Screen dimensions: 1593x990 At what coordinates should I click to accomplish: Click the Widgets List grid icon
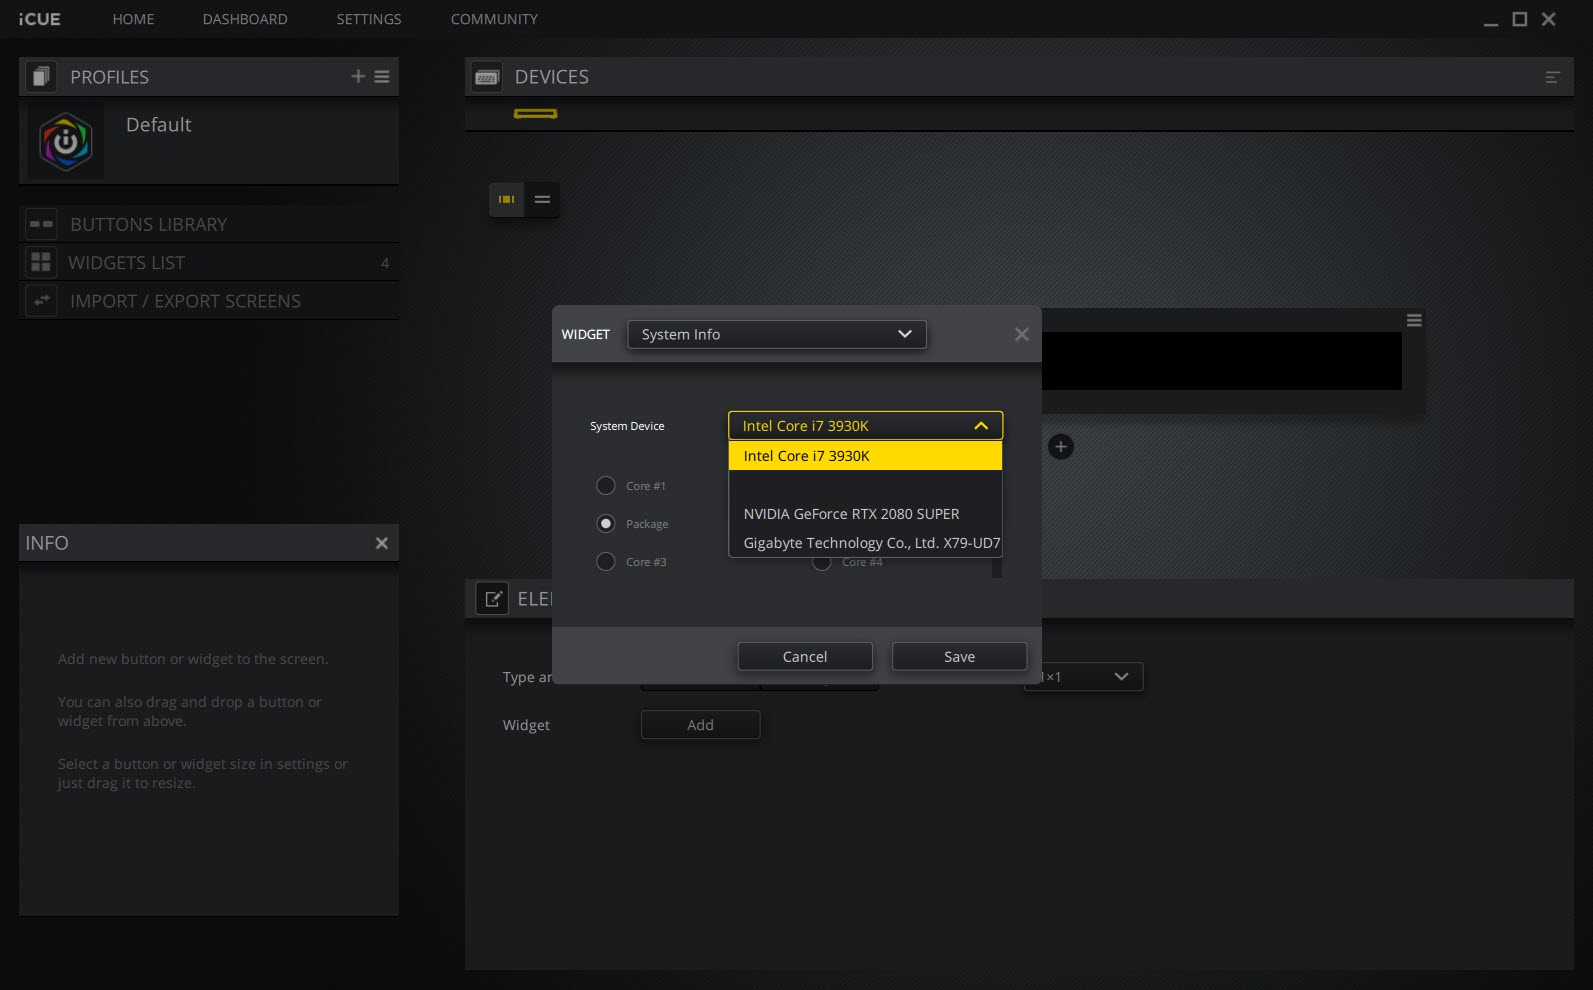click(41, 262)
